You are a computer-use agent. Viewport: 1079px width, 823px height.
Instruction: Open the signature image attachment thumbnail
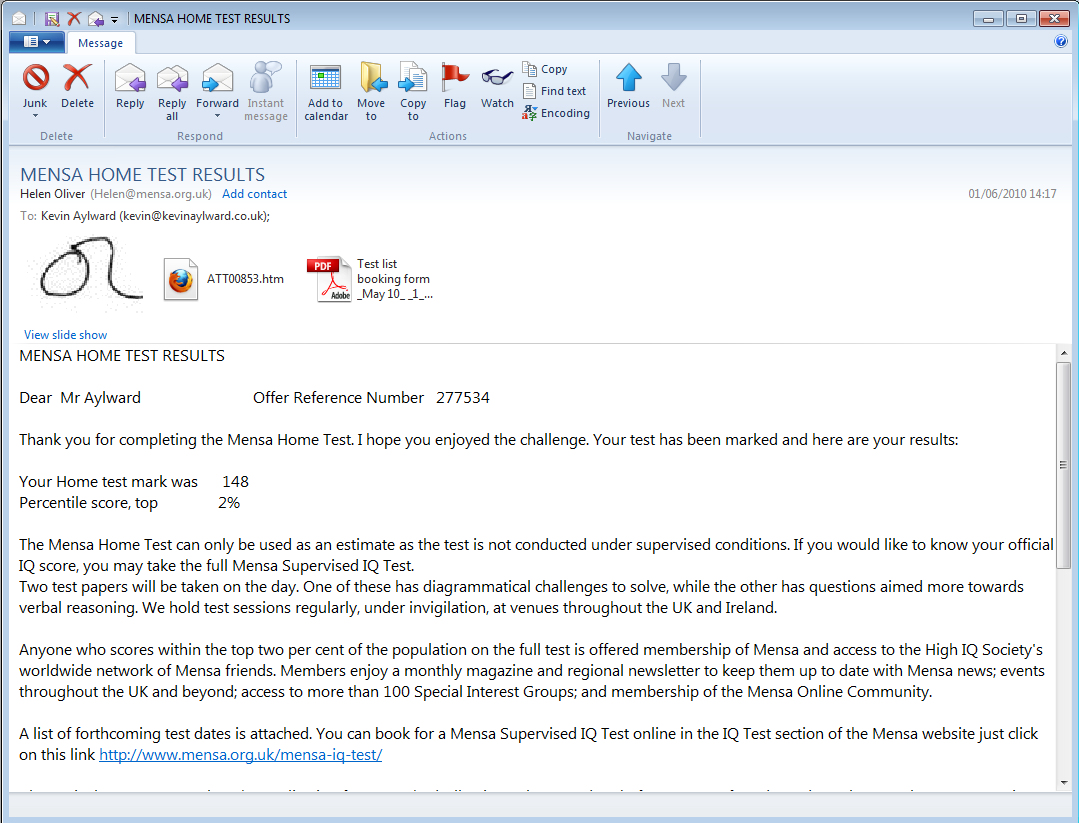tap(85, 274)
